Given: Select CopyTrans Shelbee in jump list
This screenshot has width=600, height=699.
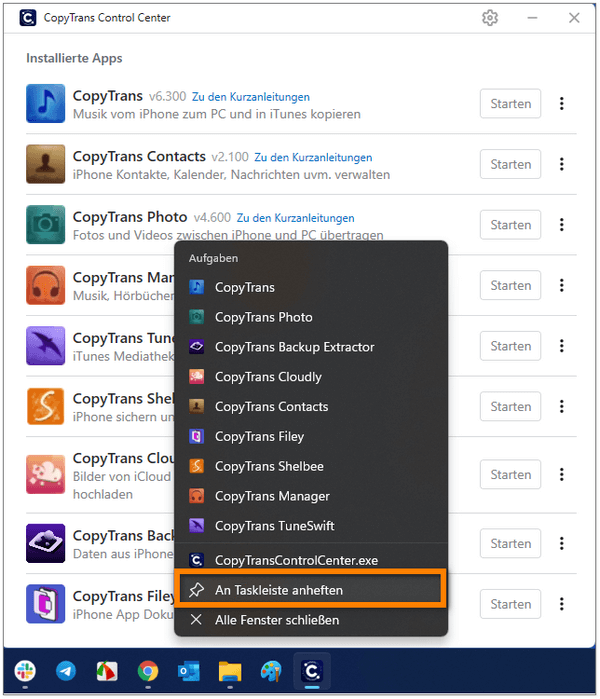Looking at the screenshot, I should [311, 466].
